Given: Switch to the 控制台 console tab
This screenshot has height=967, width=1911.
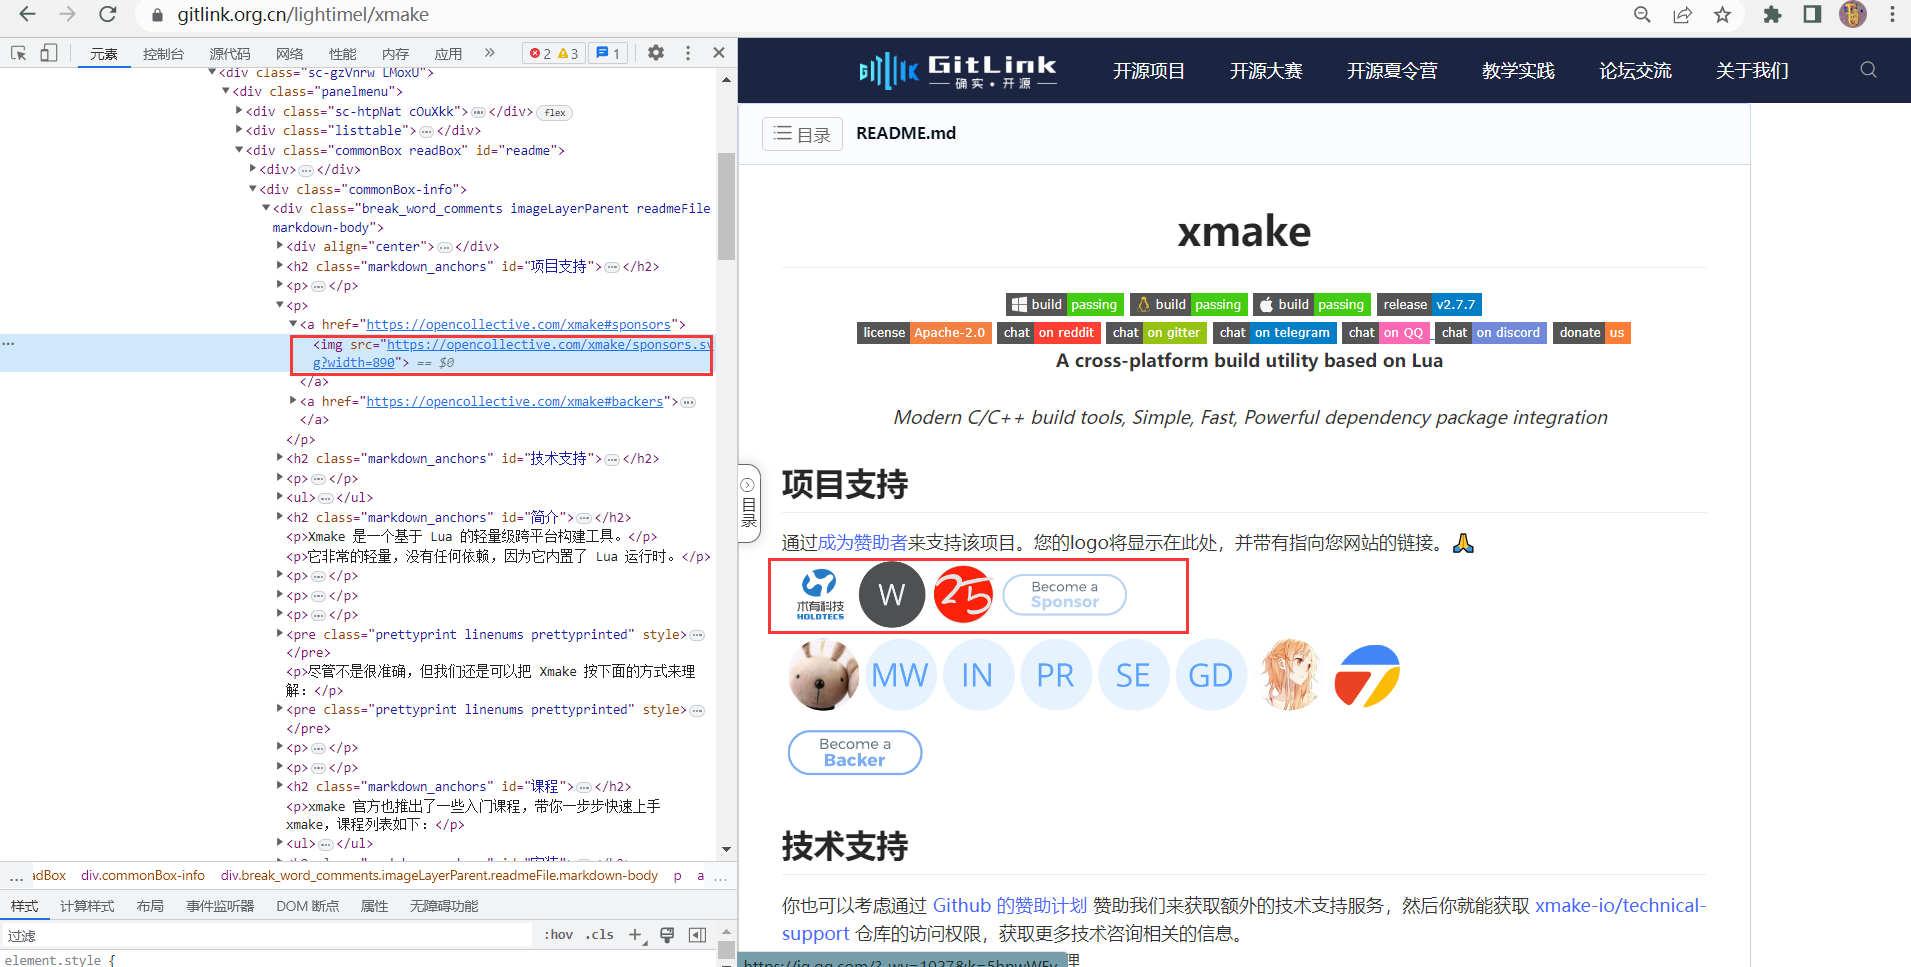Looking at the screenshot, I should [x=163, y=54].
